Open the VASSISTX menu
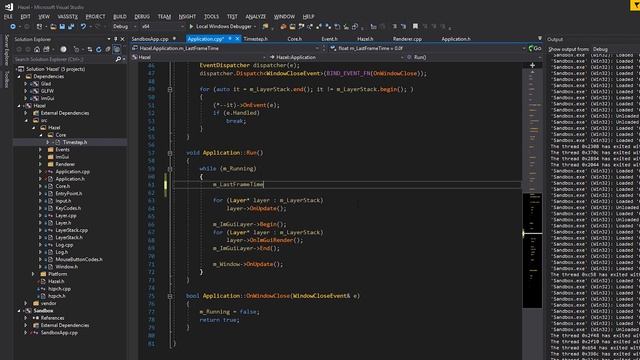 coord(67,17)
